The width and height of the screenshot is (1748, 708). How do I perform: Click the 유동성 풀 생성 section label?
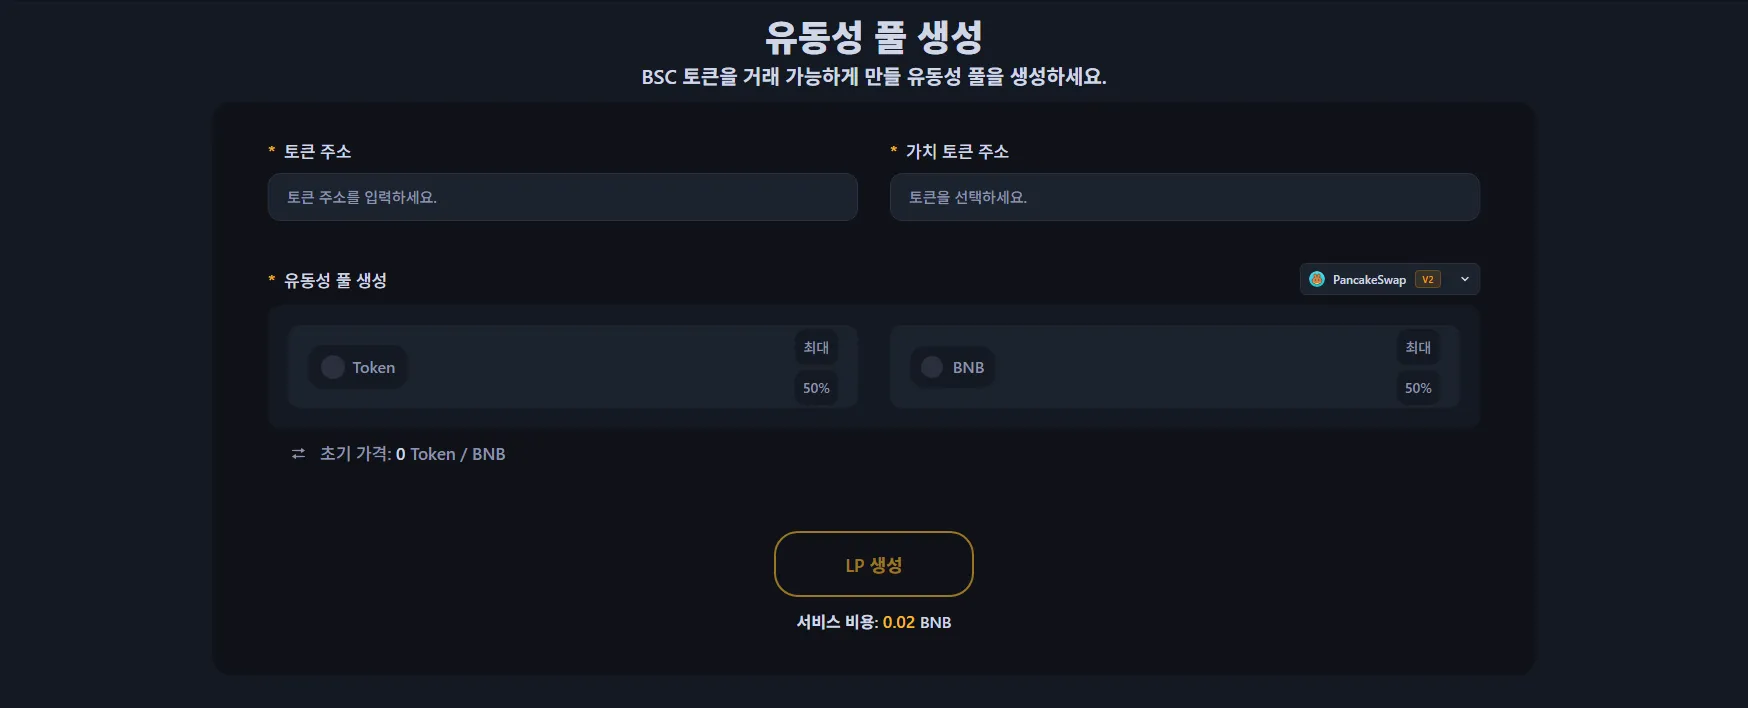tap(337, 280)
